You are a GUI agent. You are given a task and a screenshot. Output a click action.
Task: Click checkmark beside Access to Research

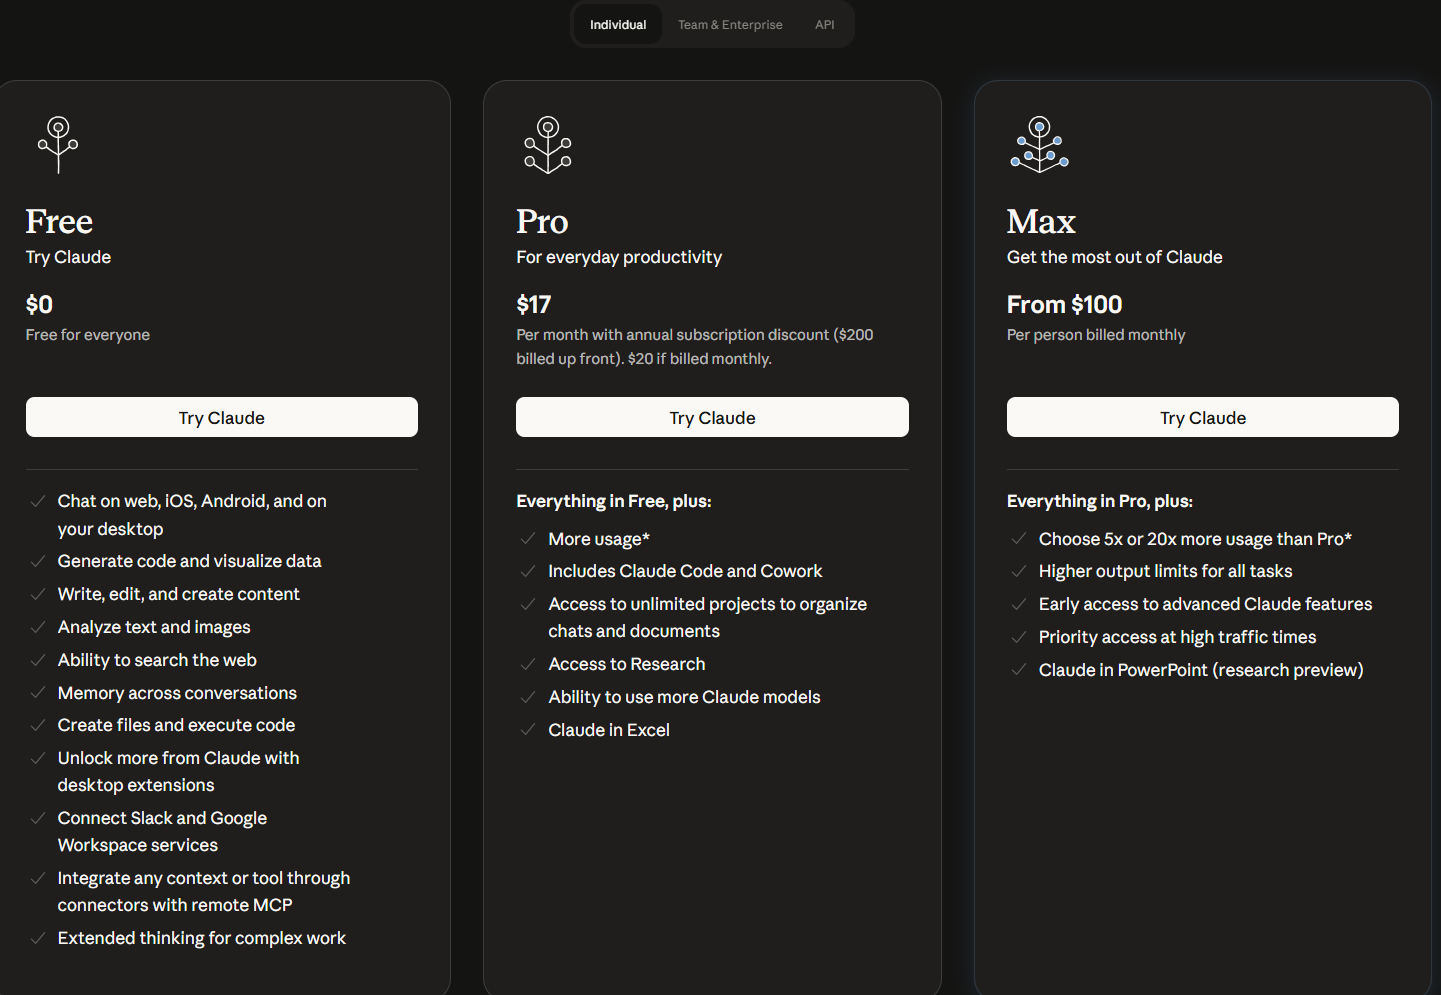click(x=528, y=664)
